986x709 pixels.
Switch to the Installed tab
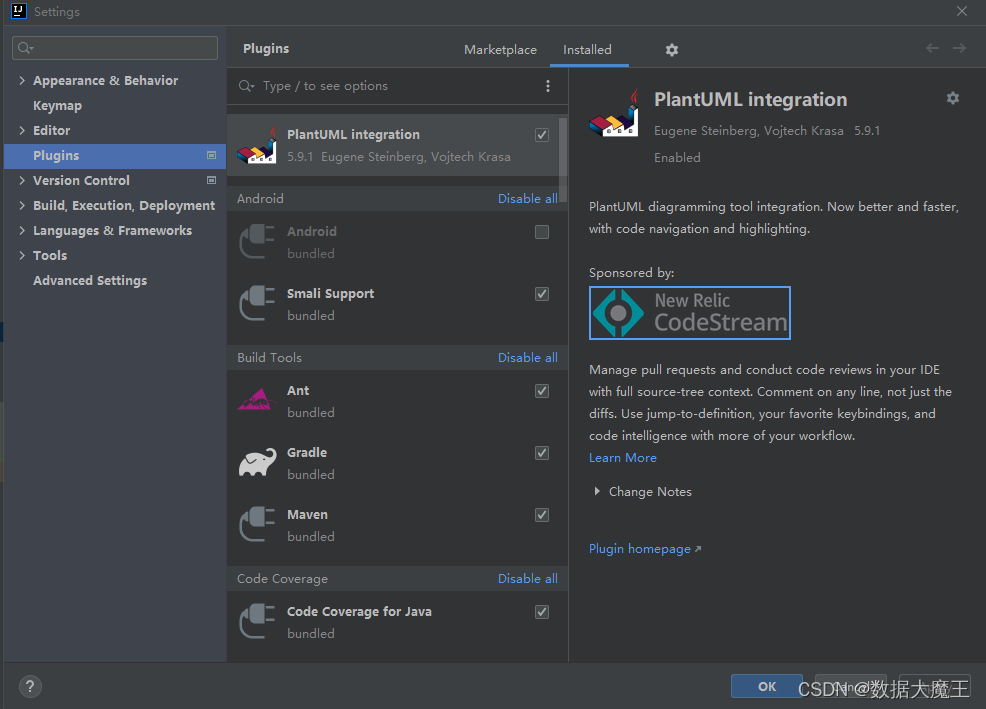pyautogui.click(x=587, y=50)
